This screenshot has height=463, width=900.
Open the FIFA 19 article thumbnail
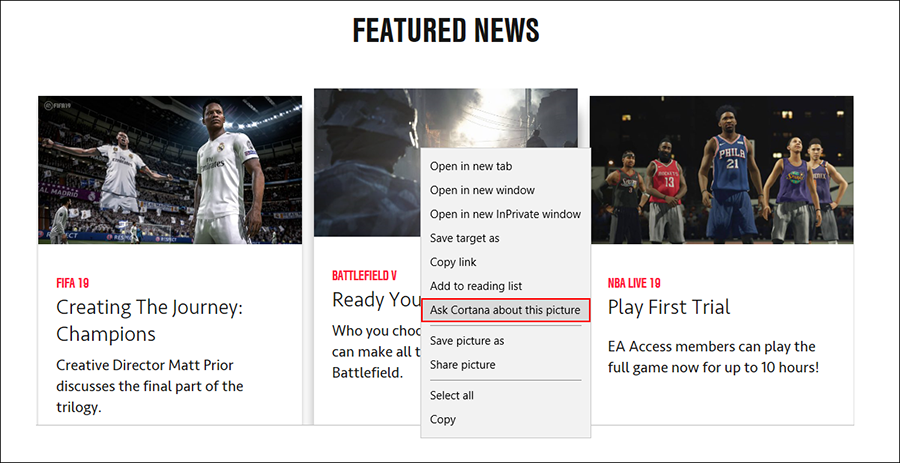coord(170,170)
